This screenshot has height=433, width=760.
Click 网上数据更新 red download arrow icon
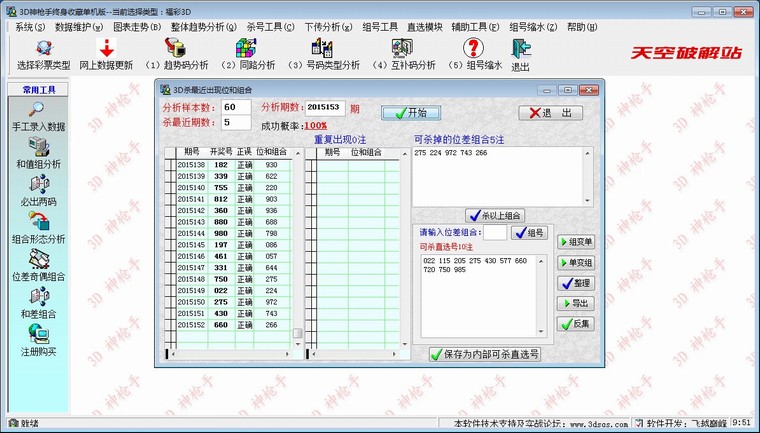coord(105,48)
